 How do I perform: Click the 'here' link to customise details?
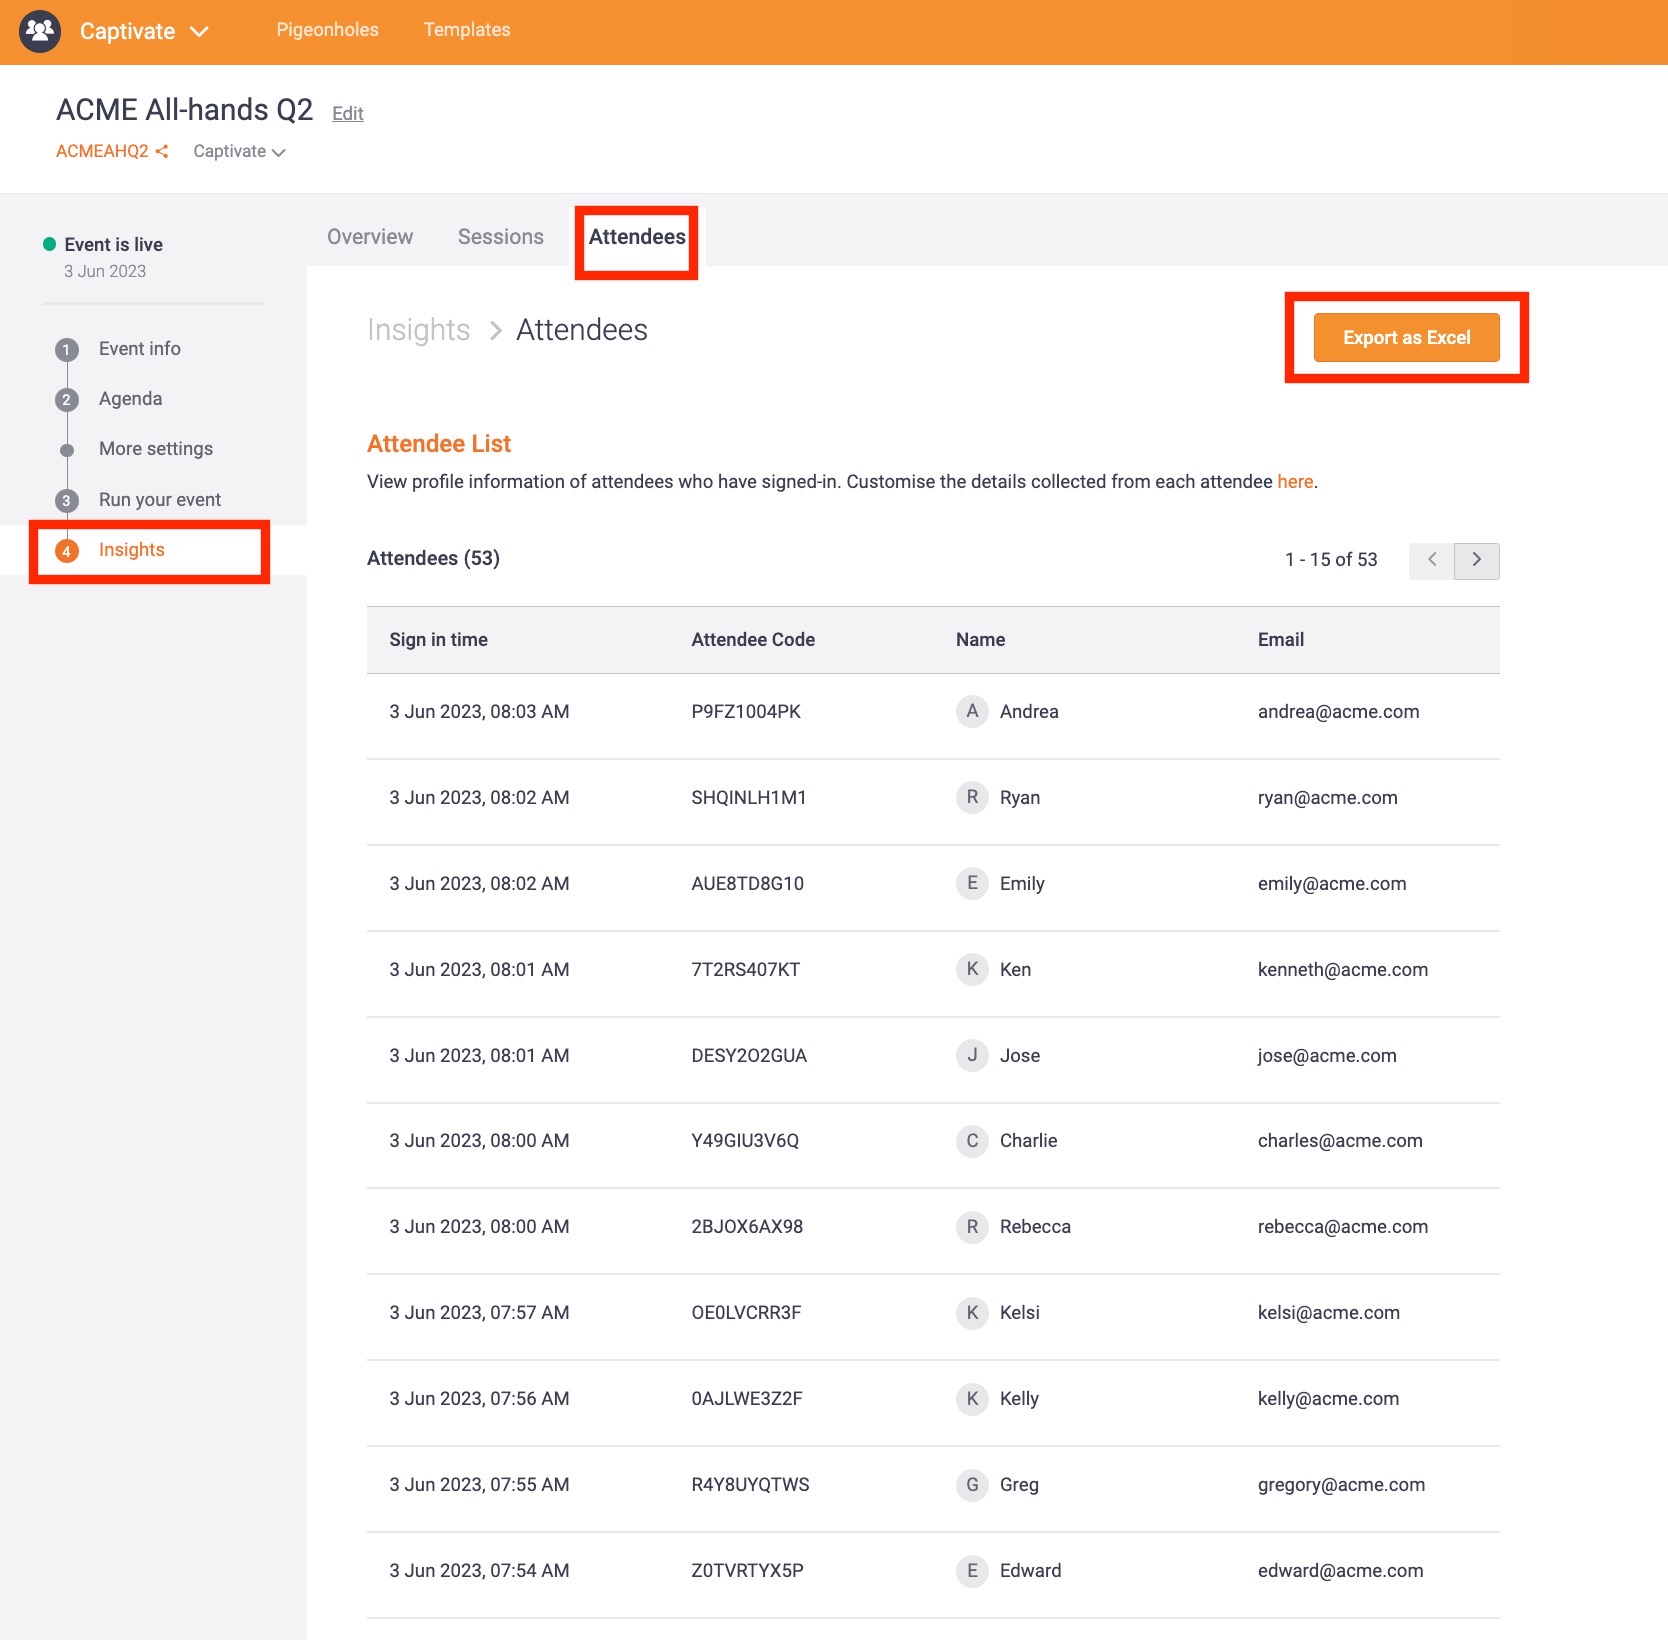(x=1294, y=482)
